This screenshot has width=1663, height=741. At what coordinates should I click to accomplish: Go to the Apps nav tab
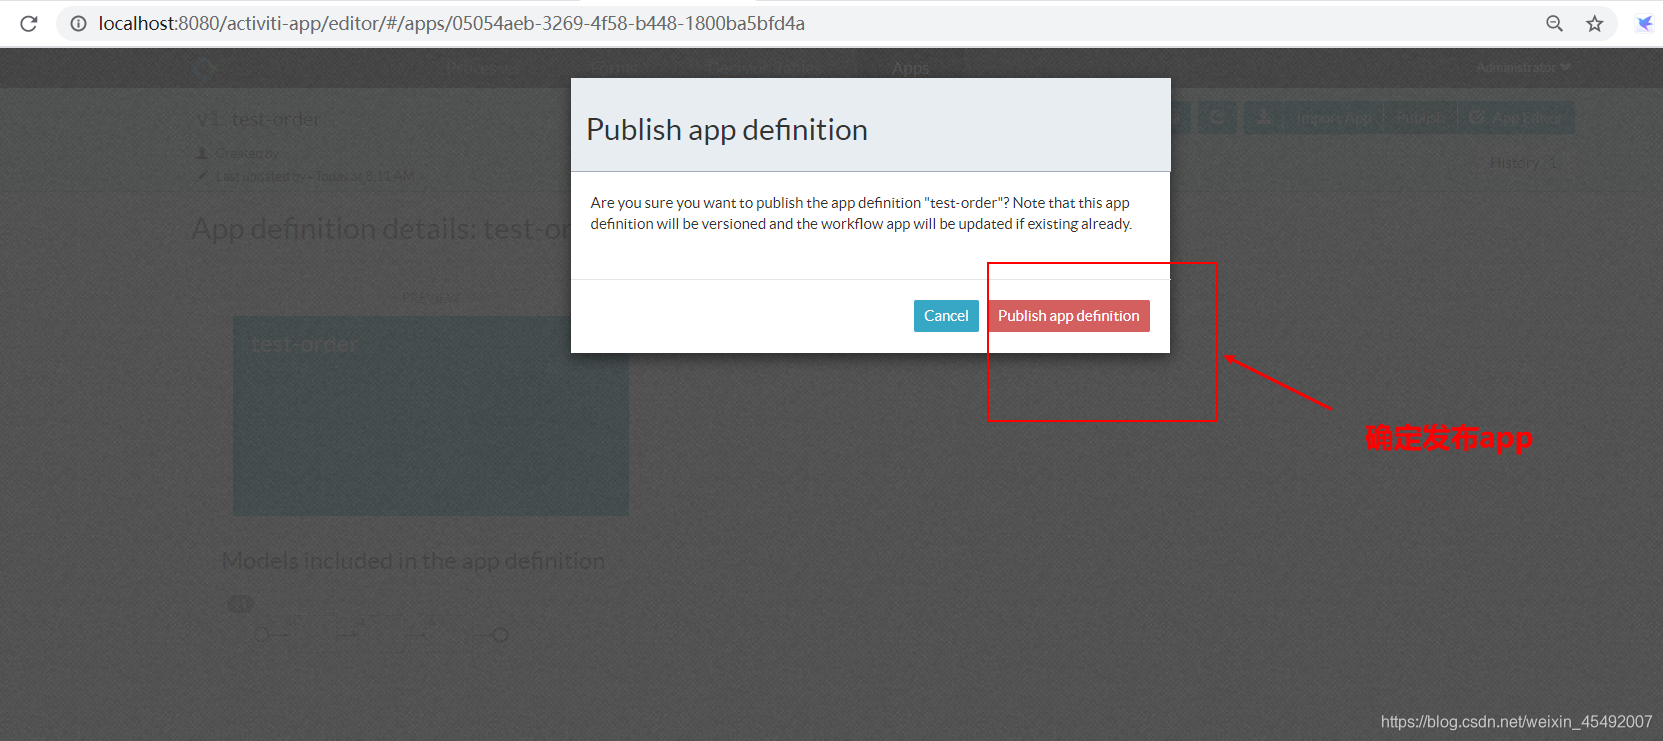point(910,68)
